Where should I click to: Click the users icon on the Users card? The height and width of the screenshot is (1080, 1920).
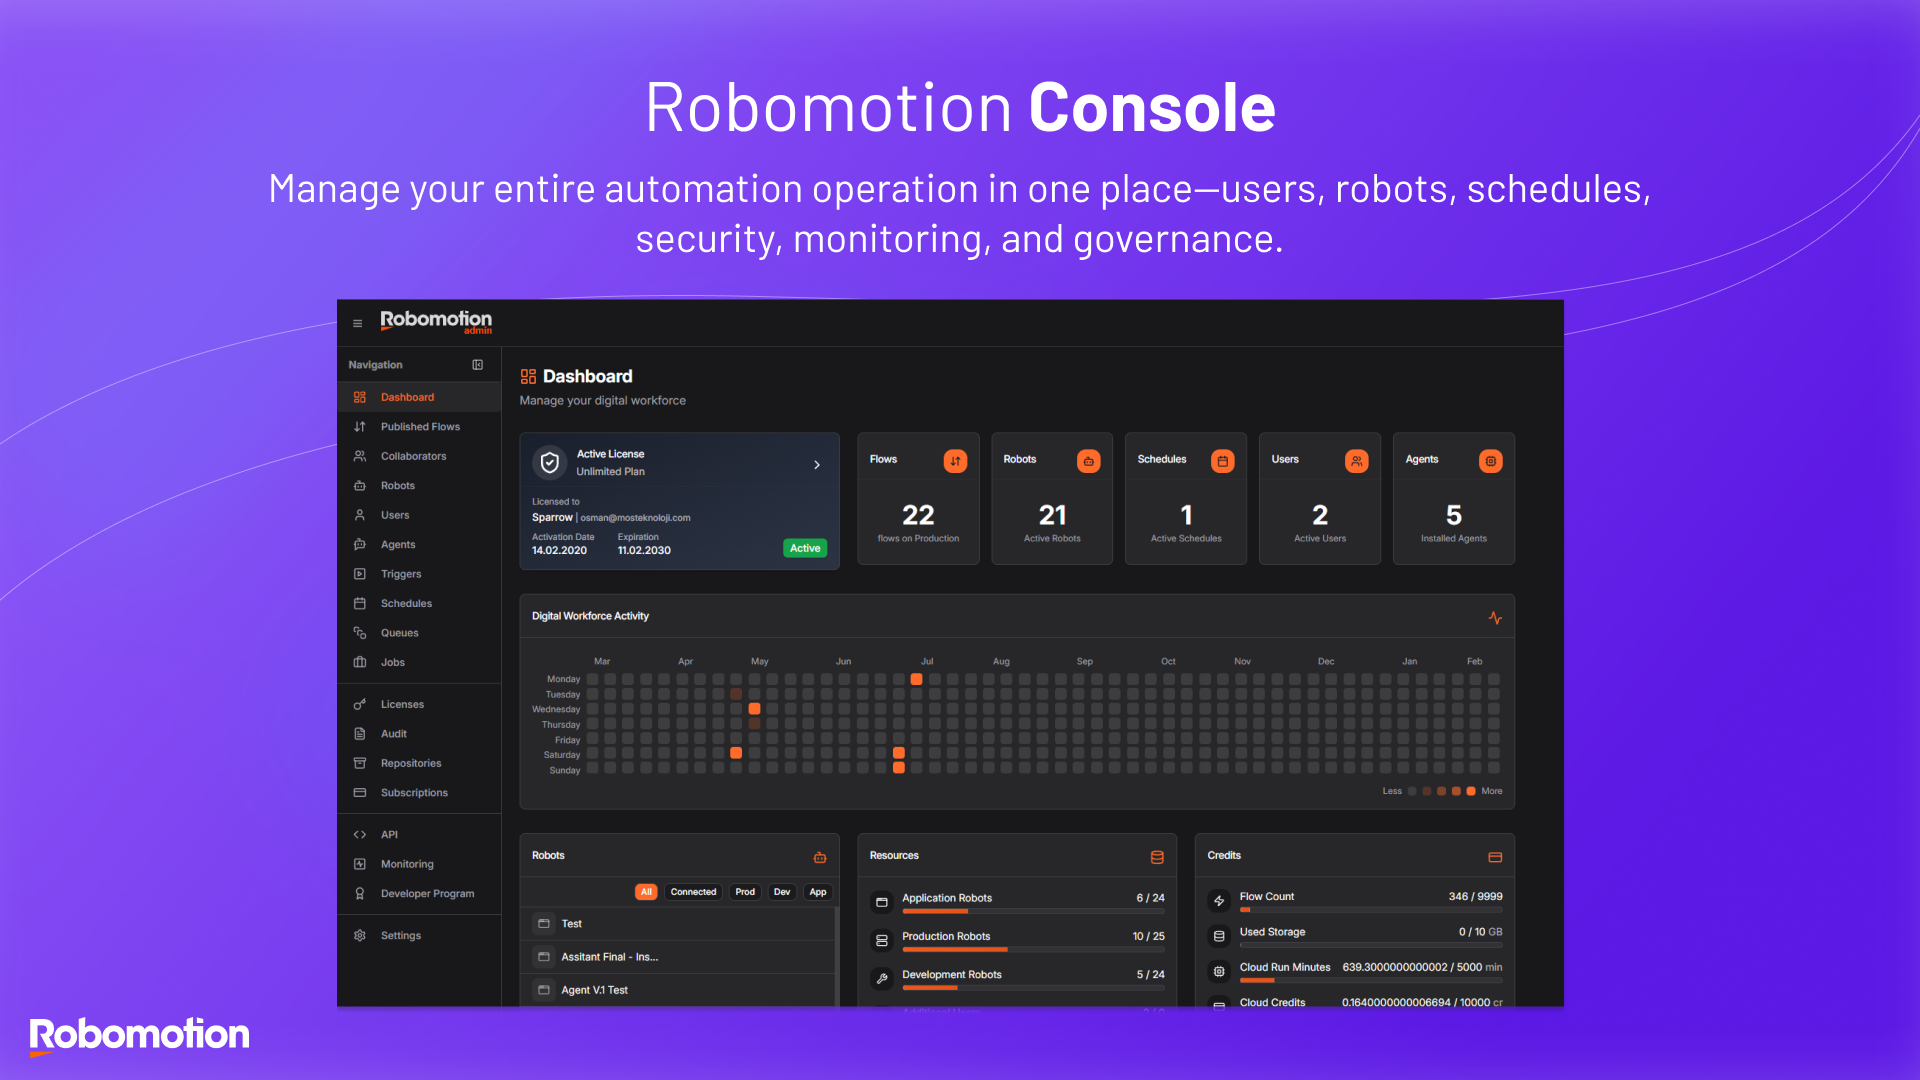(1356, 461)
